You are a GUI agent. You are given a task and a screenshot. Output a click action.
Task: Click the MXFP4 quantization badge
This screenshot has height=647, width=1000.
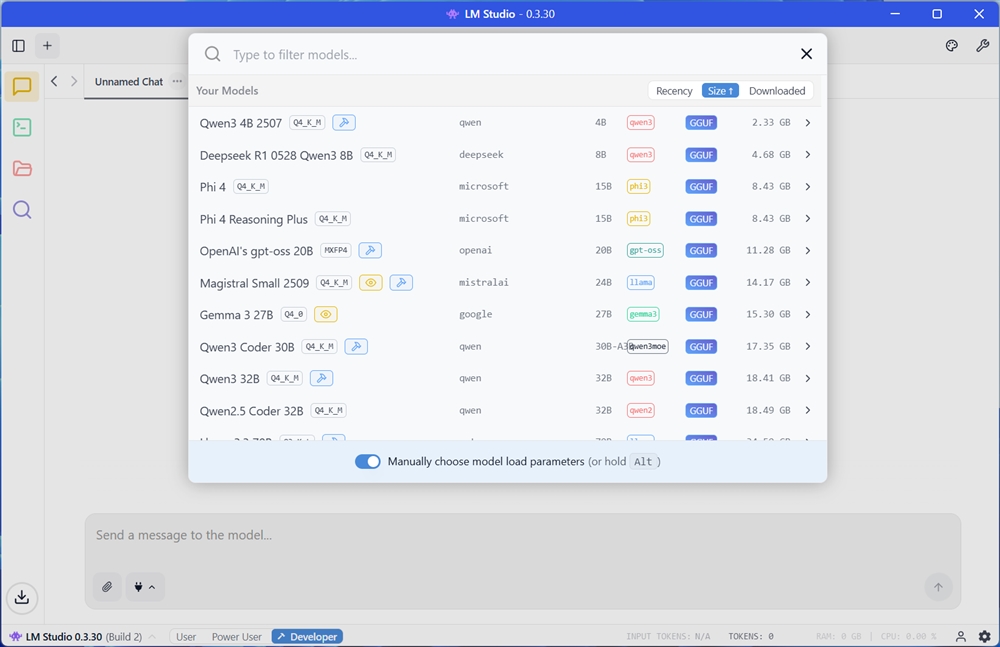(335, 250)
